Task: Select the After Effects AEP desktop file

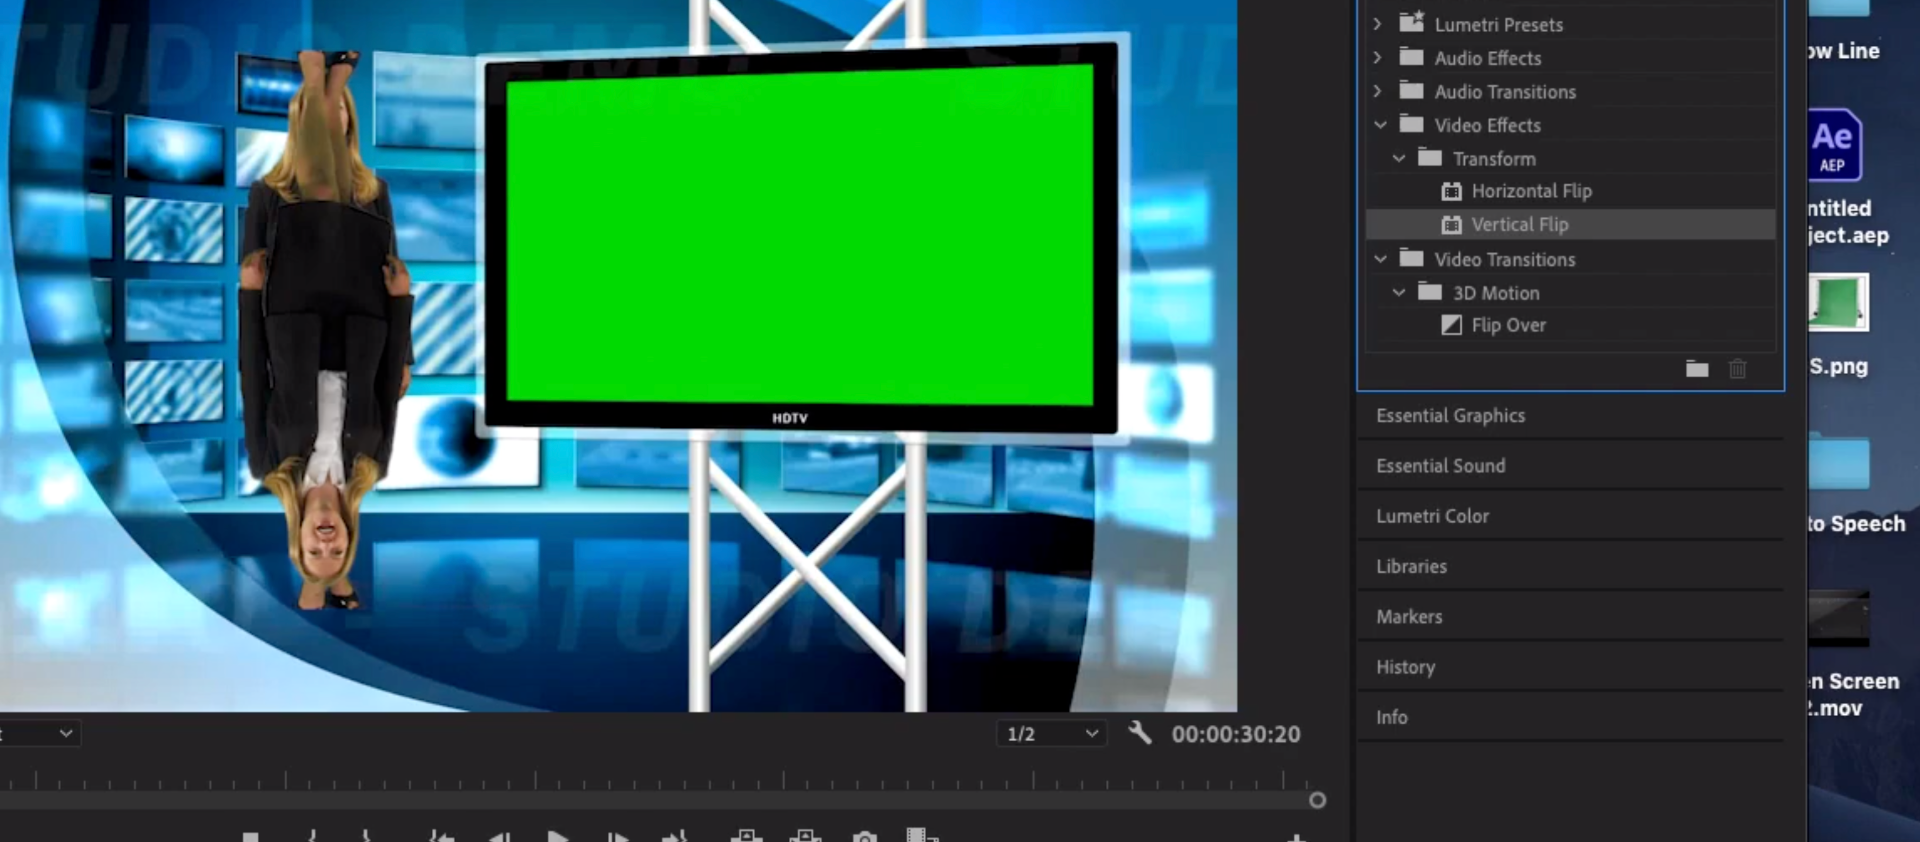Action: pos(1834,145)
